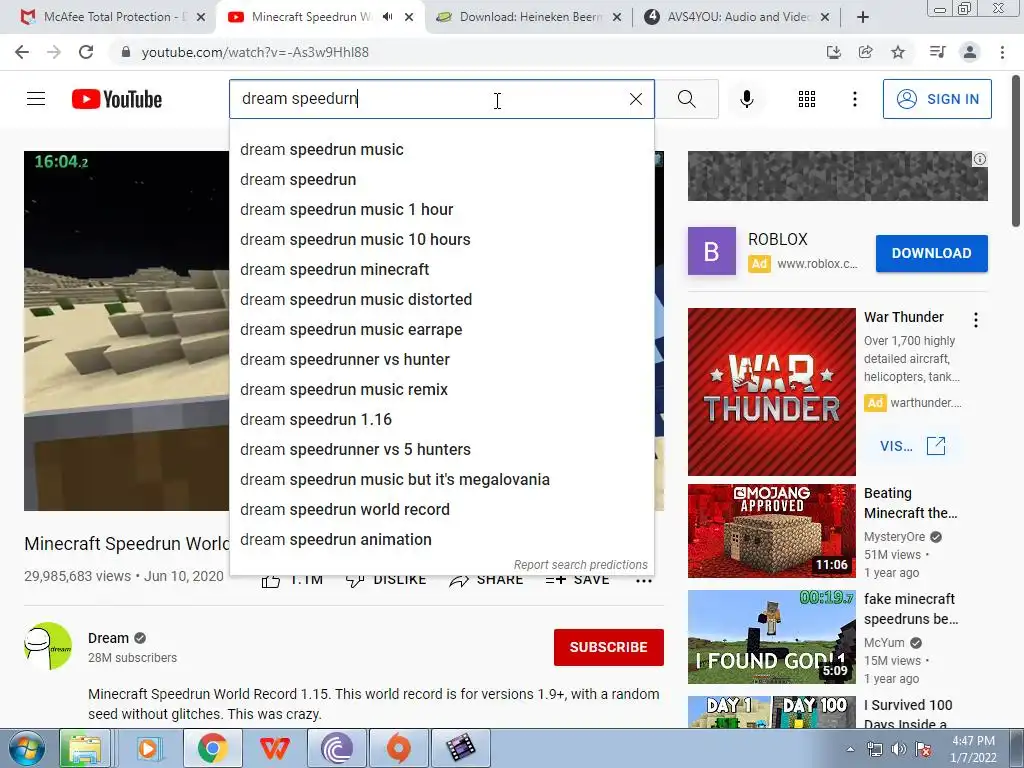Choose suggestion "dream speedrunner vs 5 hunters"

click(441, 450)
